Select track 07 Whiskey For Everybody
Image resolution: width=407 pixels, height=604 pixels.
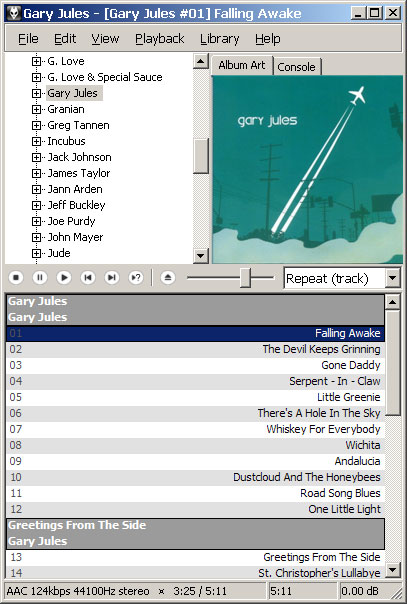(195, 429)
